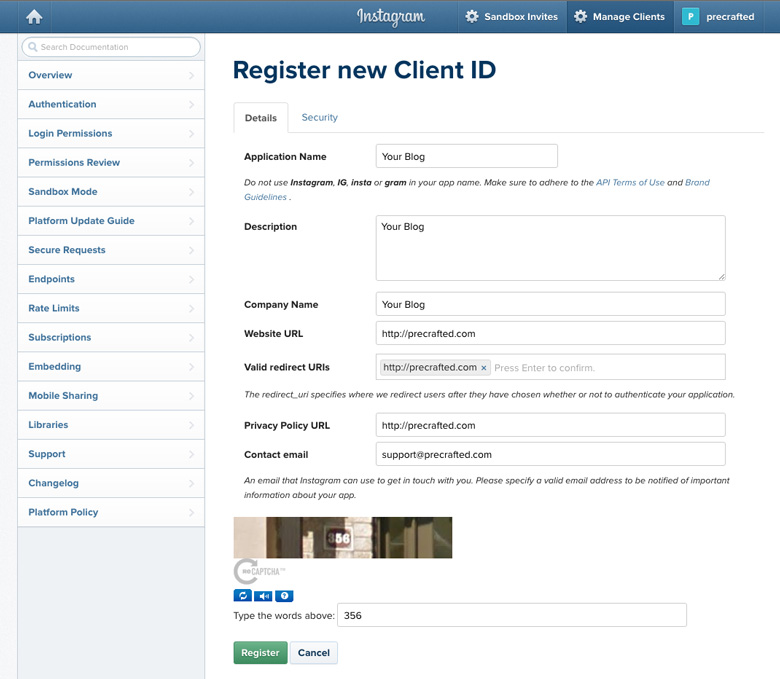Click the Description resize handle

click(721, 277)
